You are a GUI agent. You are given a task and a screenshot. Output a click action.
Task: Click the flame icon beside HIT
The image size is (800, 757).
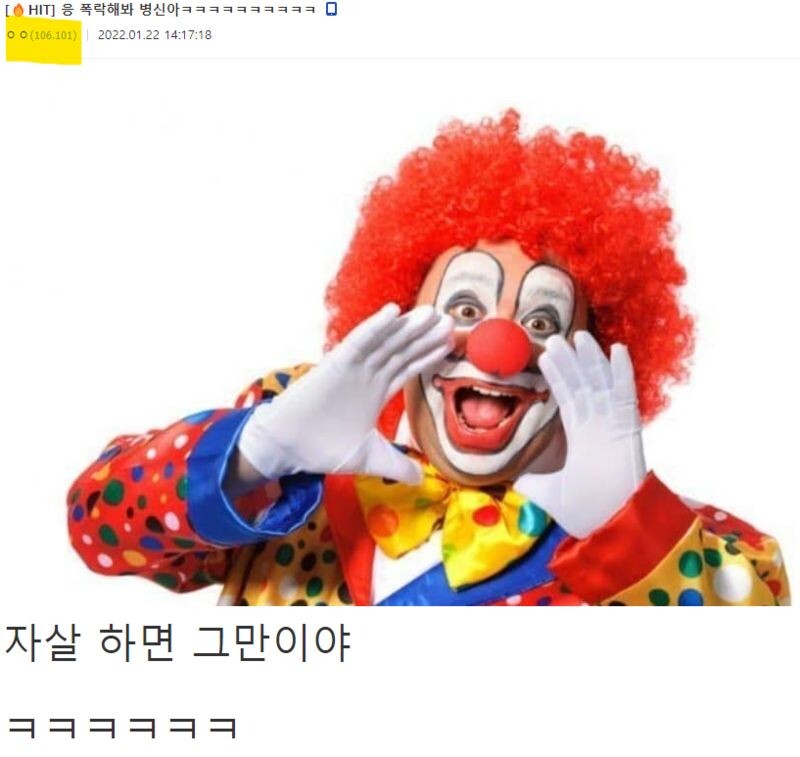[x=18, y=9]
